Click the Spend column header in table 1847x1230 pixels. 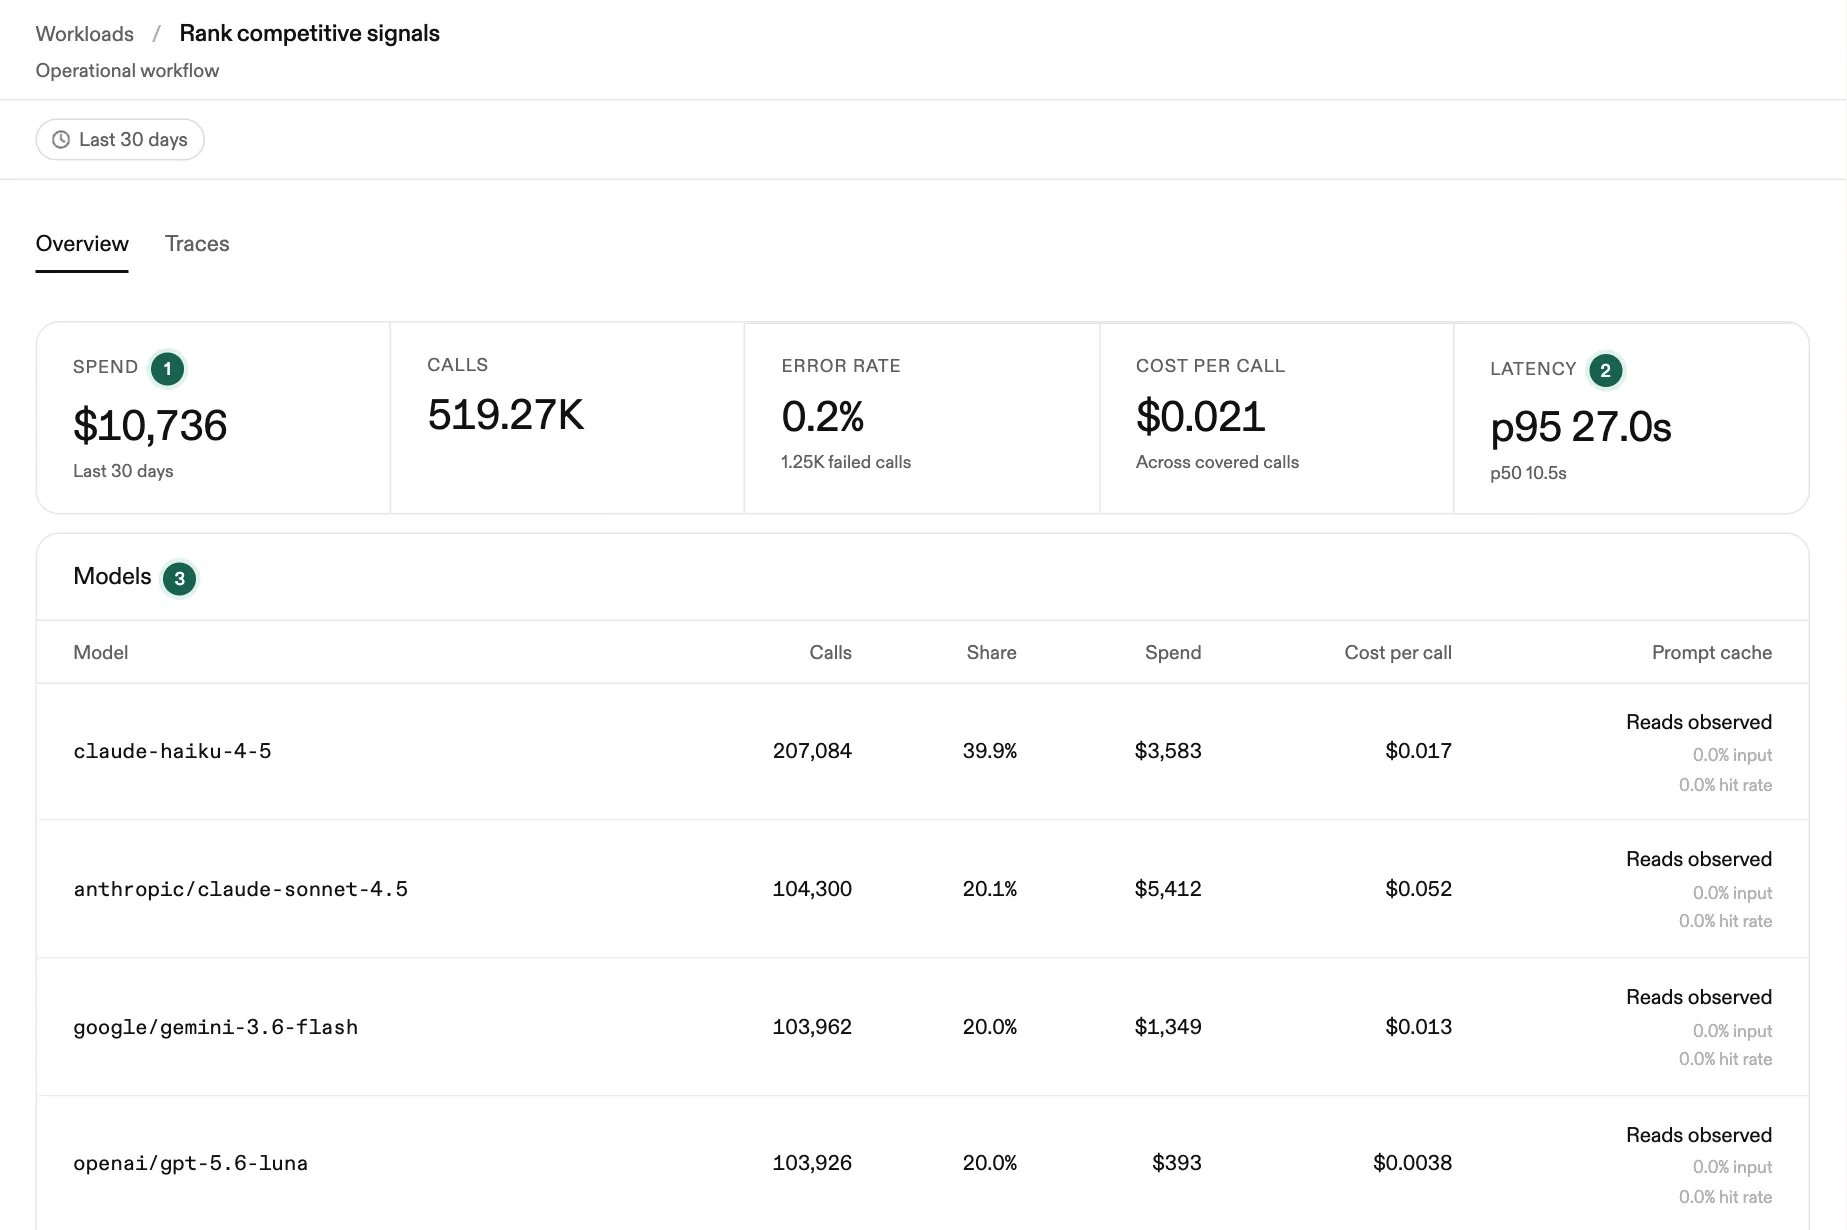(1173, 653)
